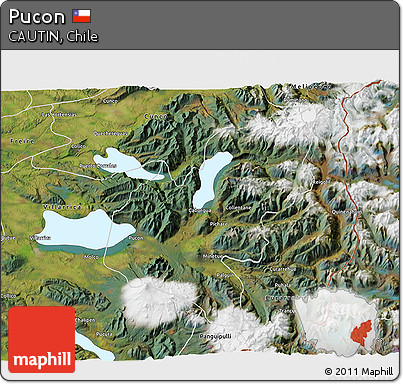Select the 'Freire' map label
Image resolution: width=403 pixels, height=384 pixels.
pyautogui.click(x=22, y=141)
